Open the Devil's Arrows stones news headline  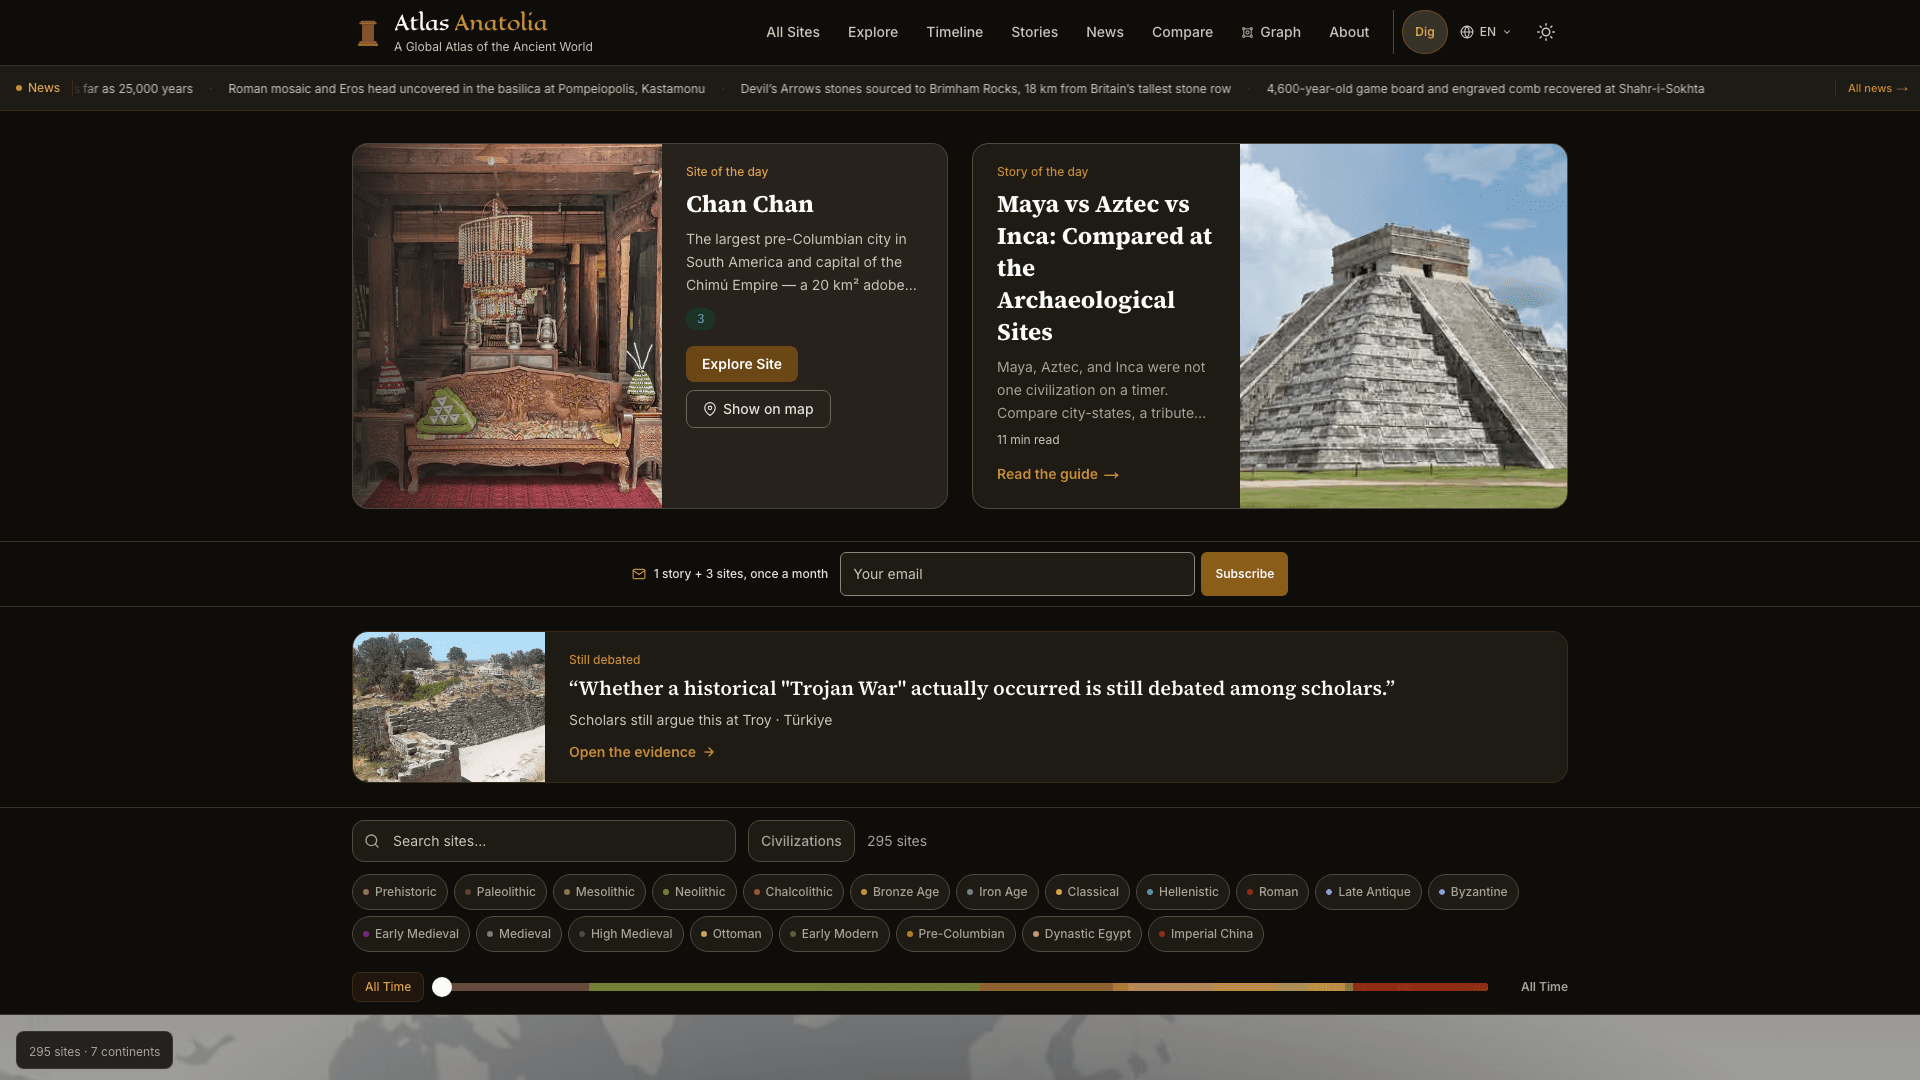click(x=985, y=89)
